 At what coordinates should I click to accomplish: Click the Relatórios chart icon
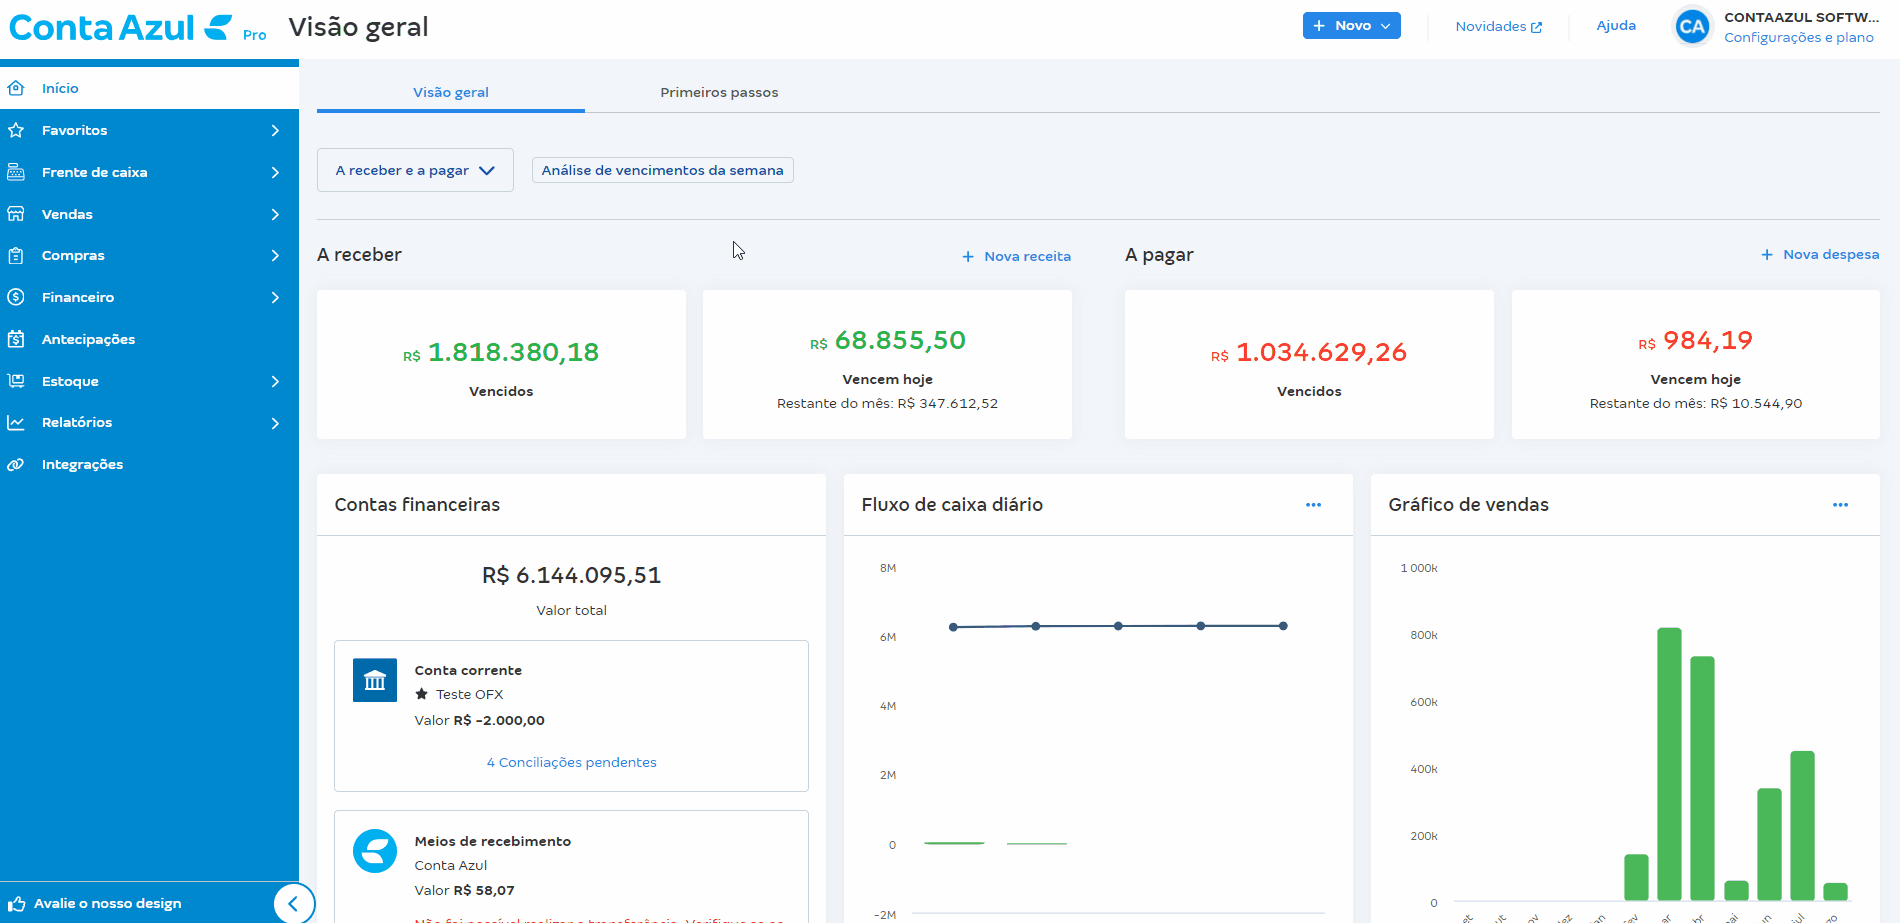click(16, 422)
